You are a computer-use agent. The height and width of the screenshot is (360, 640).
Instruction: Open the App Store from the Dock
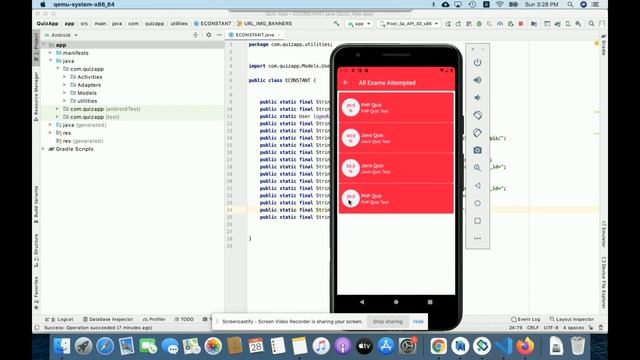[x=385, y=346]
